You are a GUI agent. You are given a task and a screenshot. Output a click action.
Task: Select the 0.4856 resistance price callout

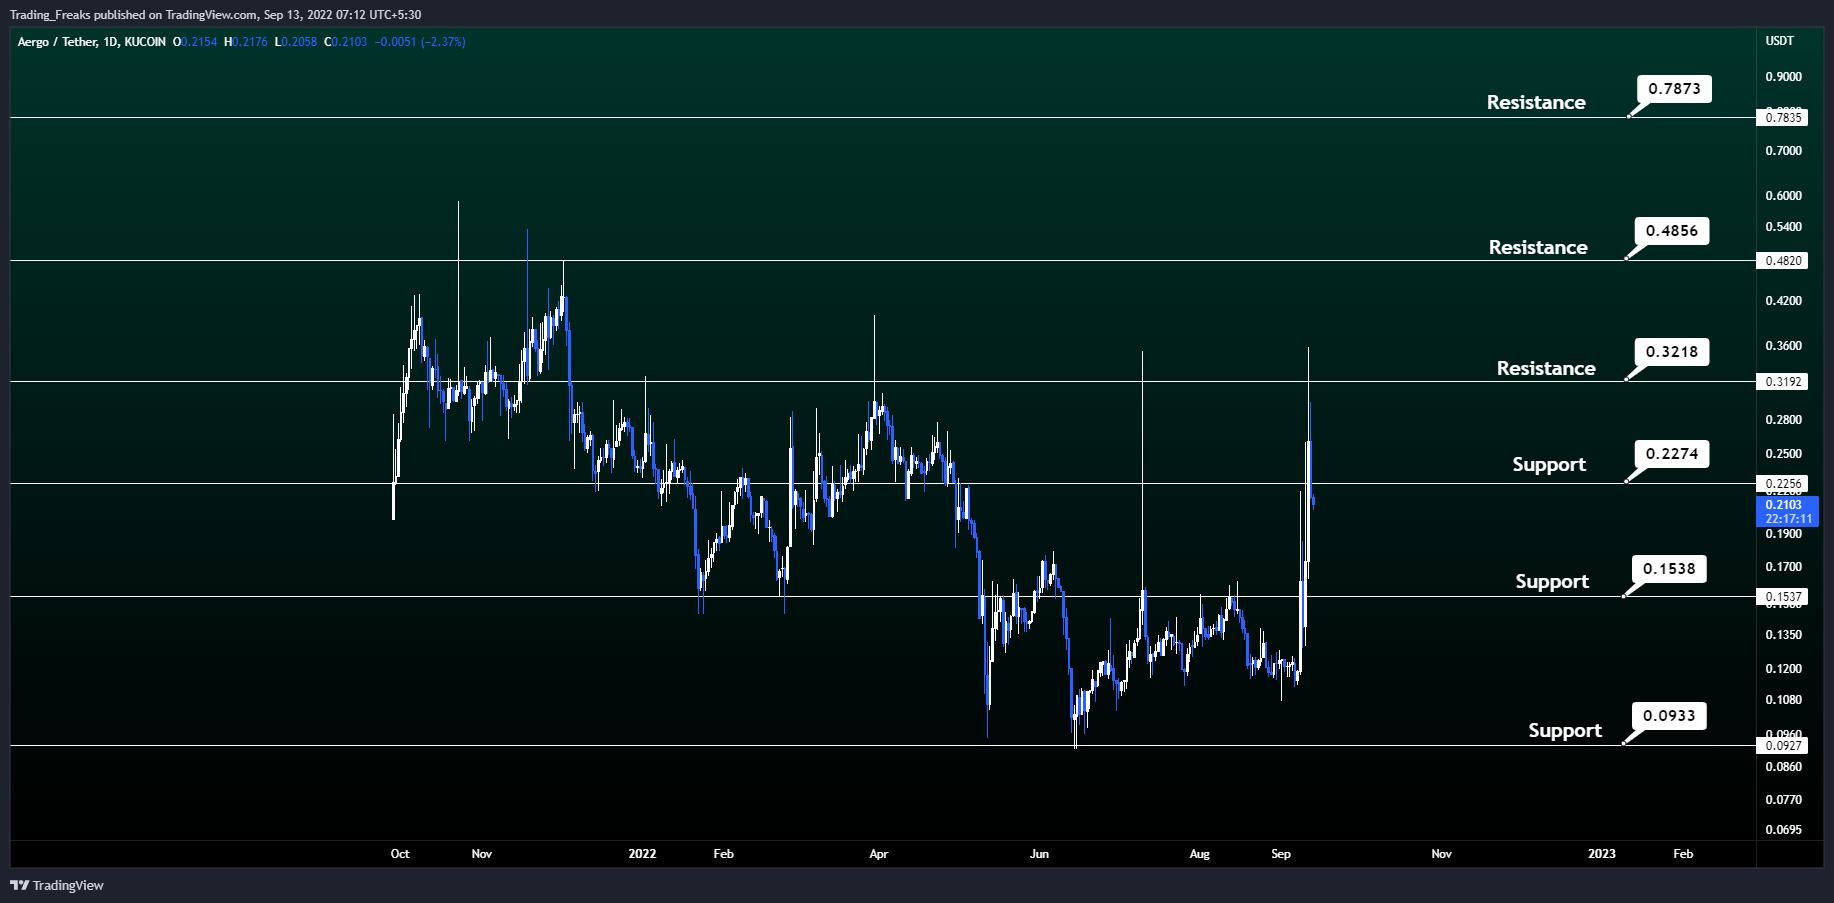[x=1672, y=231]
